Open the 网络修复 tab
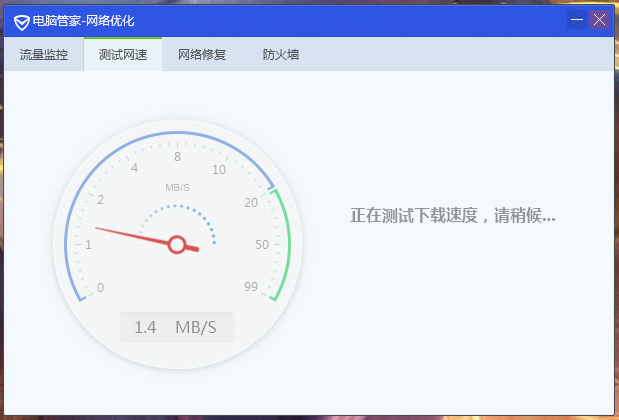This screenshot has height=420, width=619. pos(202,55)
